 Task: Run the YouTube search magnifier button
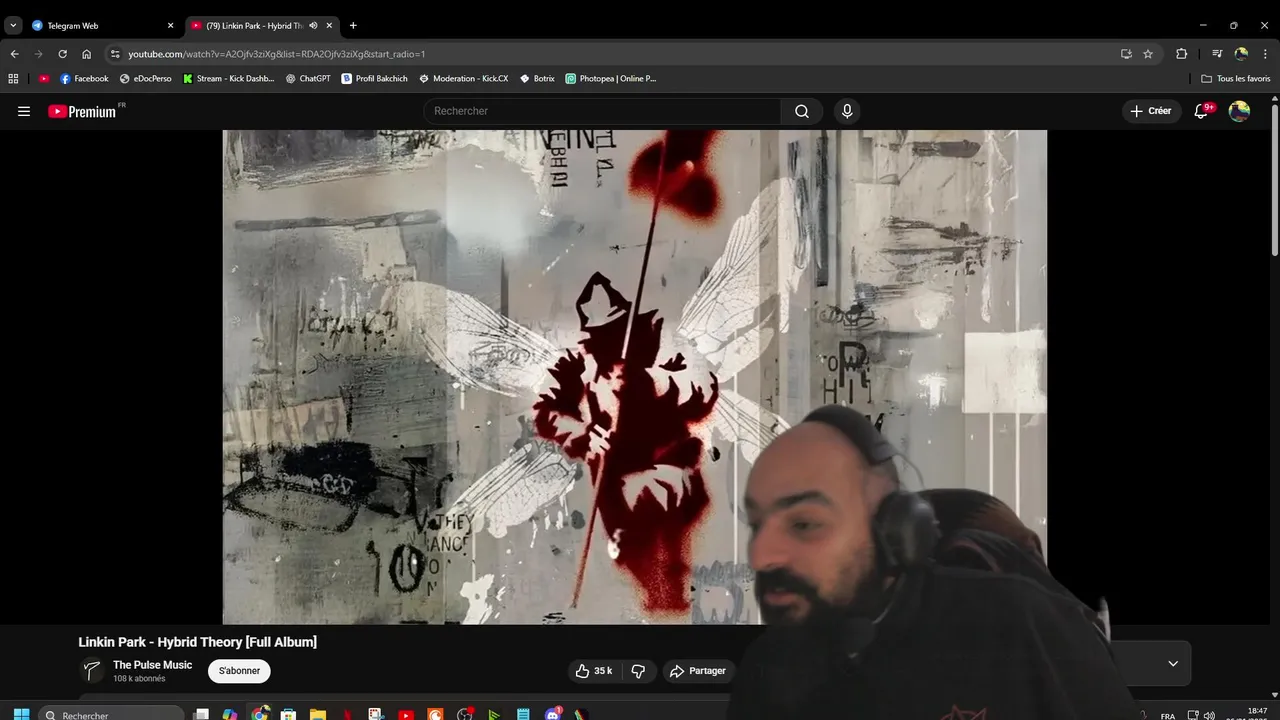click(x=802, y=111)
